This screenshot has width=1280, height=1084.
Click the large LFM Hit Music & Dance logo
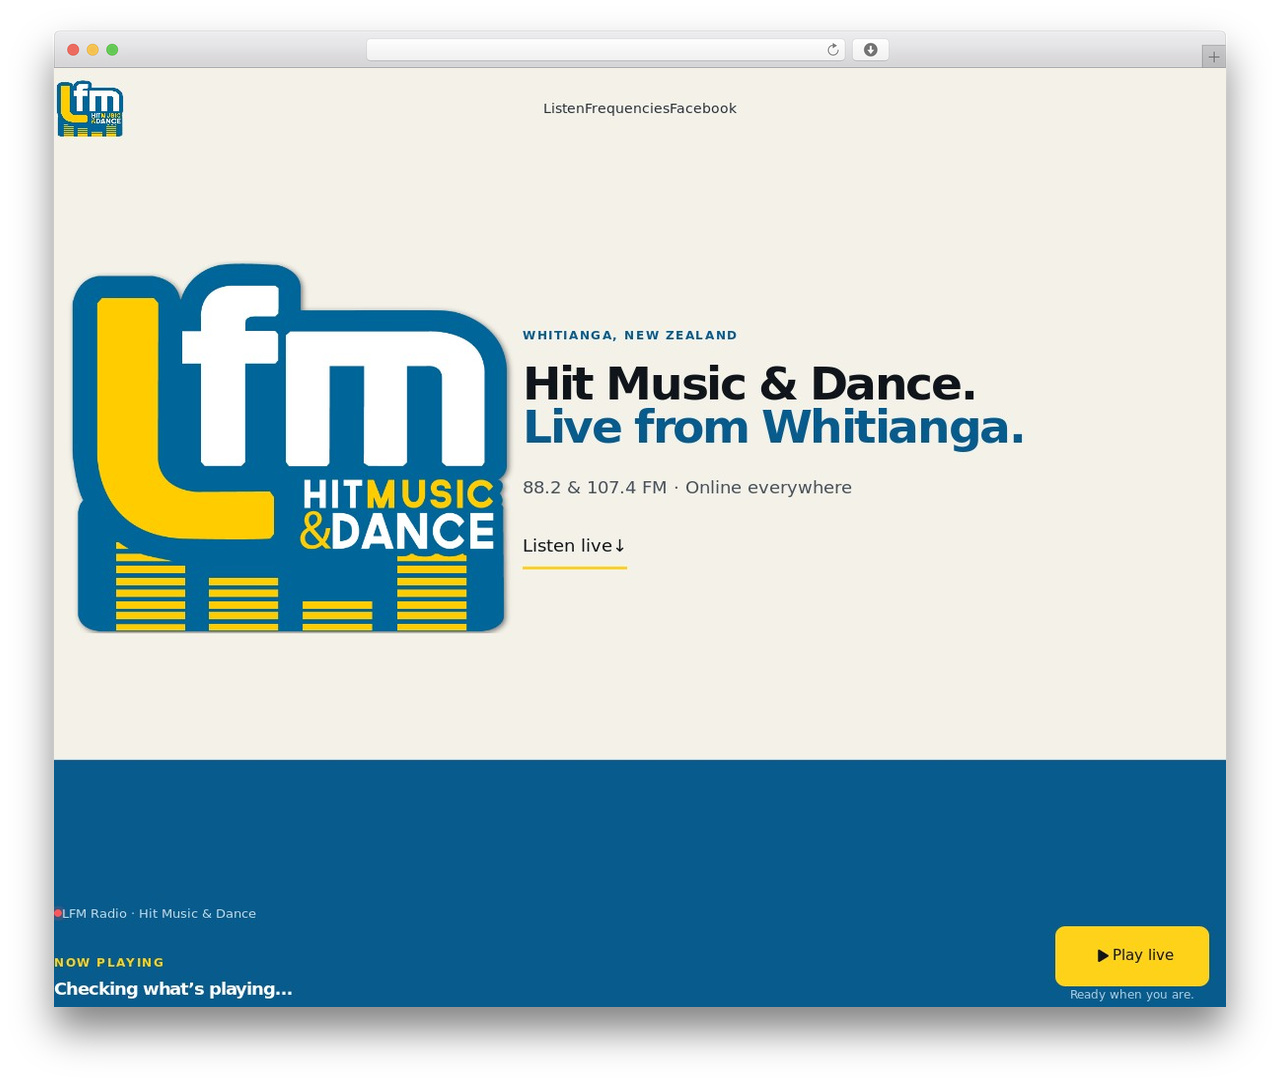[290, 448]
